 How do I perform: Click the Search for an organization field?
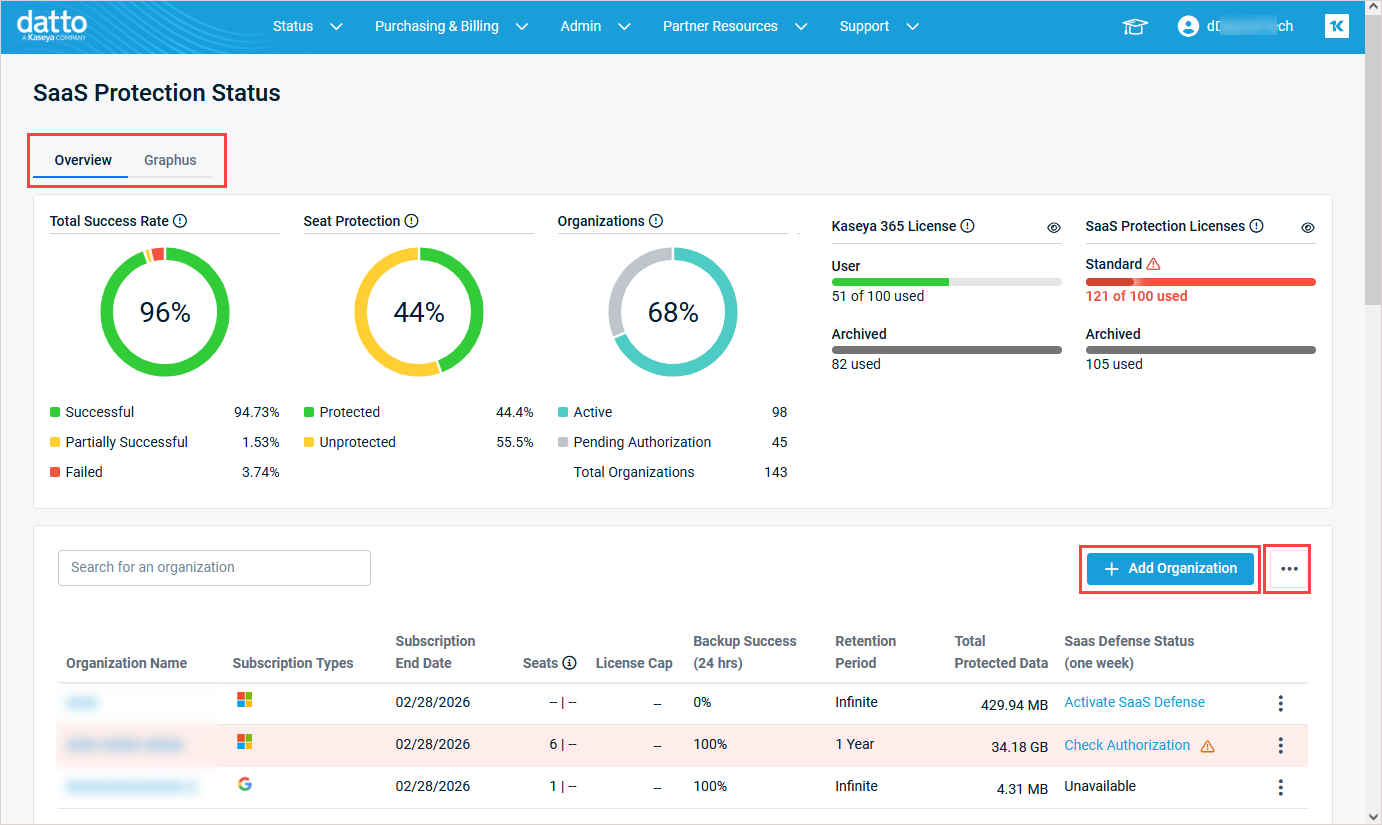[x=214, y=567]
